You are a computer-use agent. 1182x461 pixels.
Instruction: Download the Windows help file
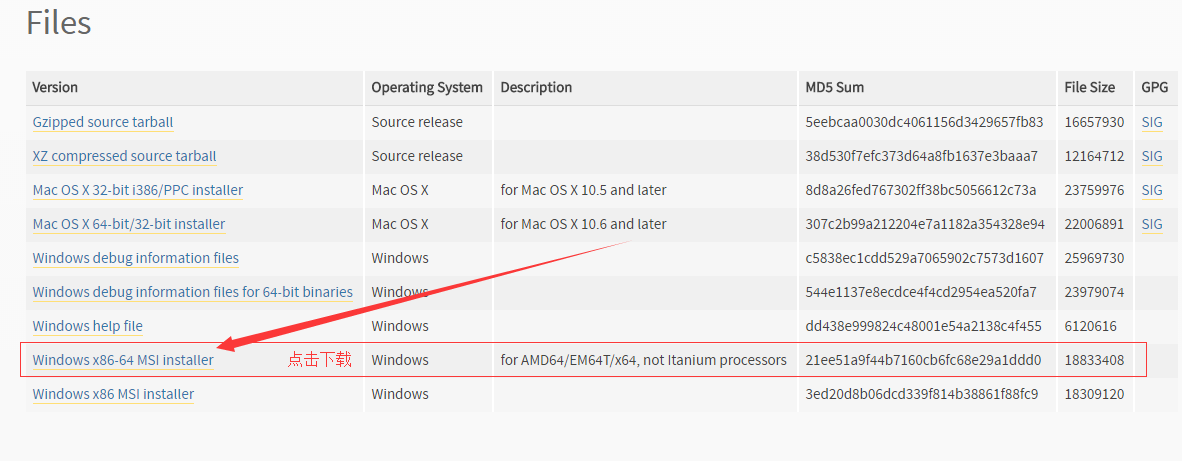click(87, 325)
